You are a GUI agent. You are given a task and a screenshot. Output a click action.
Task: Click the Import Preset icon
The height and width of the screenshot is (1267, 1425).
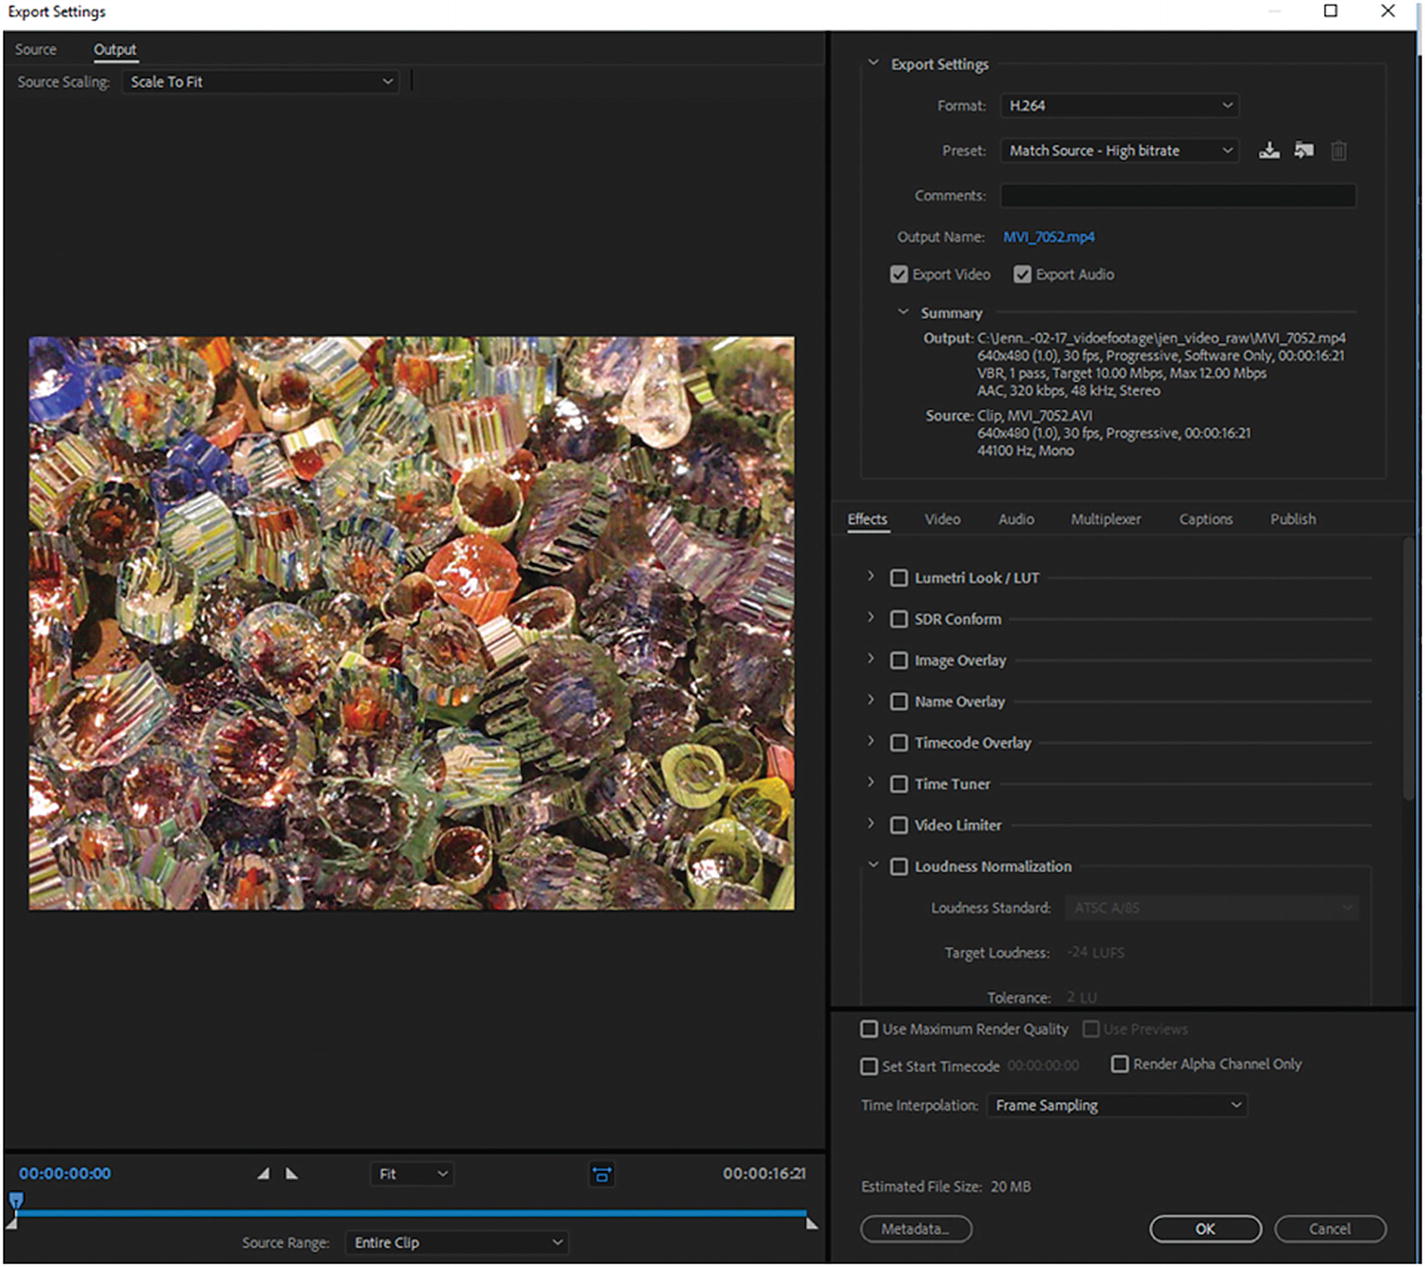[1304, 151]
